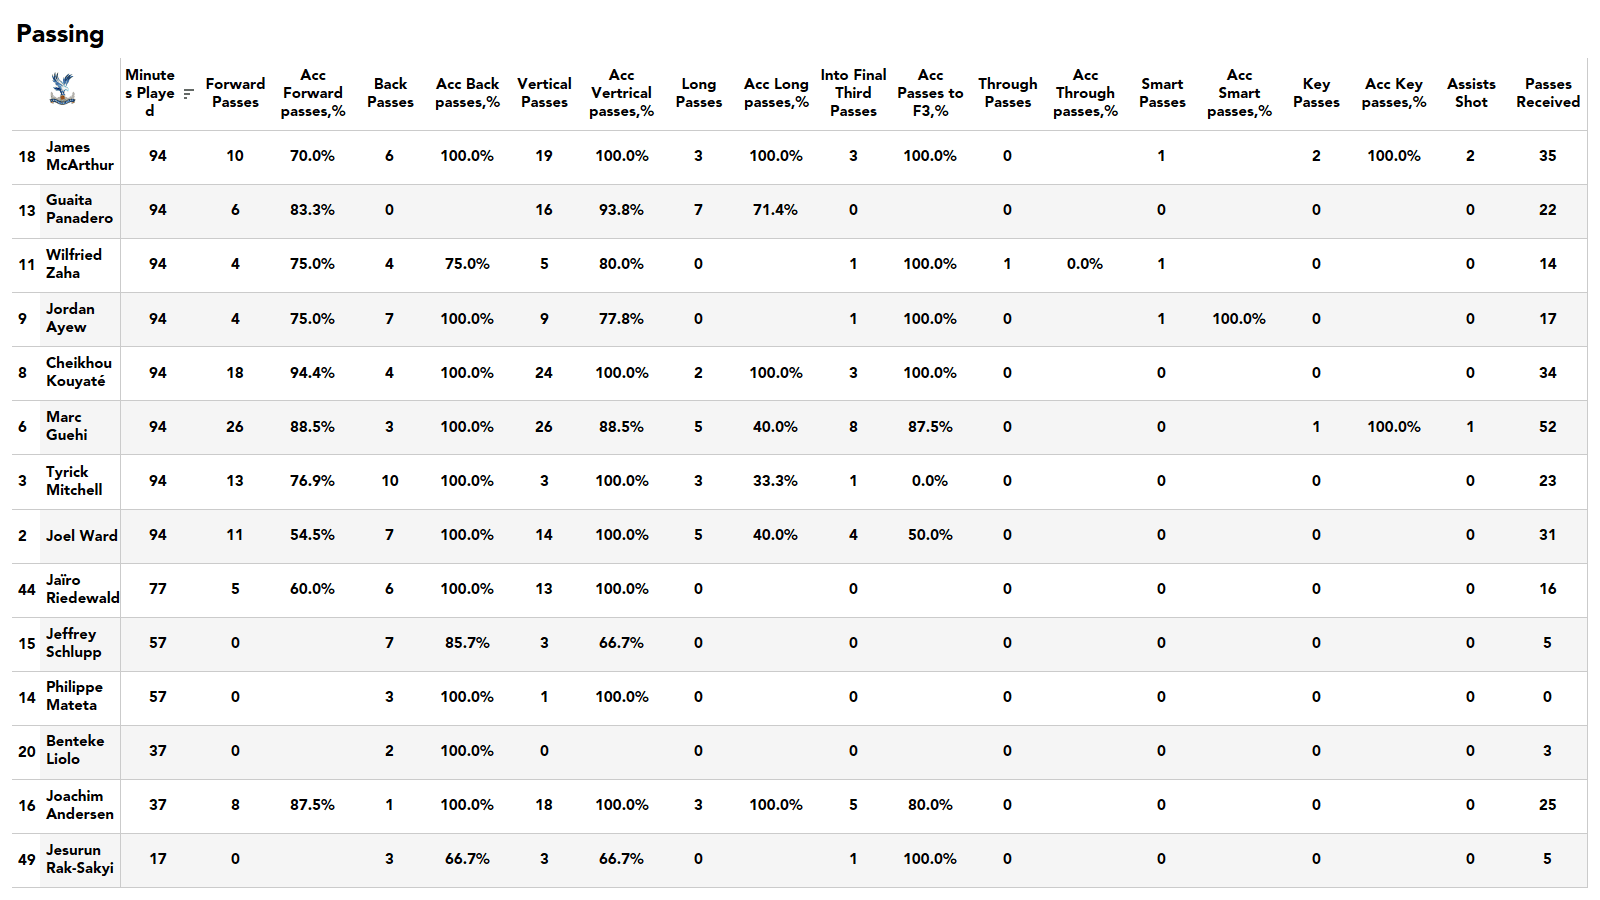The width and height of the screenshot is (1600, 900).
Task: Select player Joachim Andersen
Action: pyautogui.click(x=80, y=805)
